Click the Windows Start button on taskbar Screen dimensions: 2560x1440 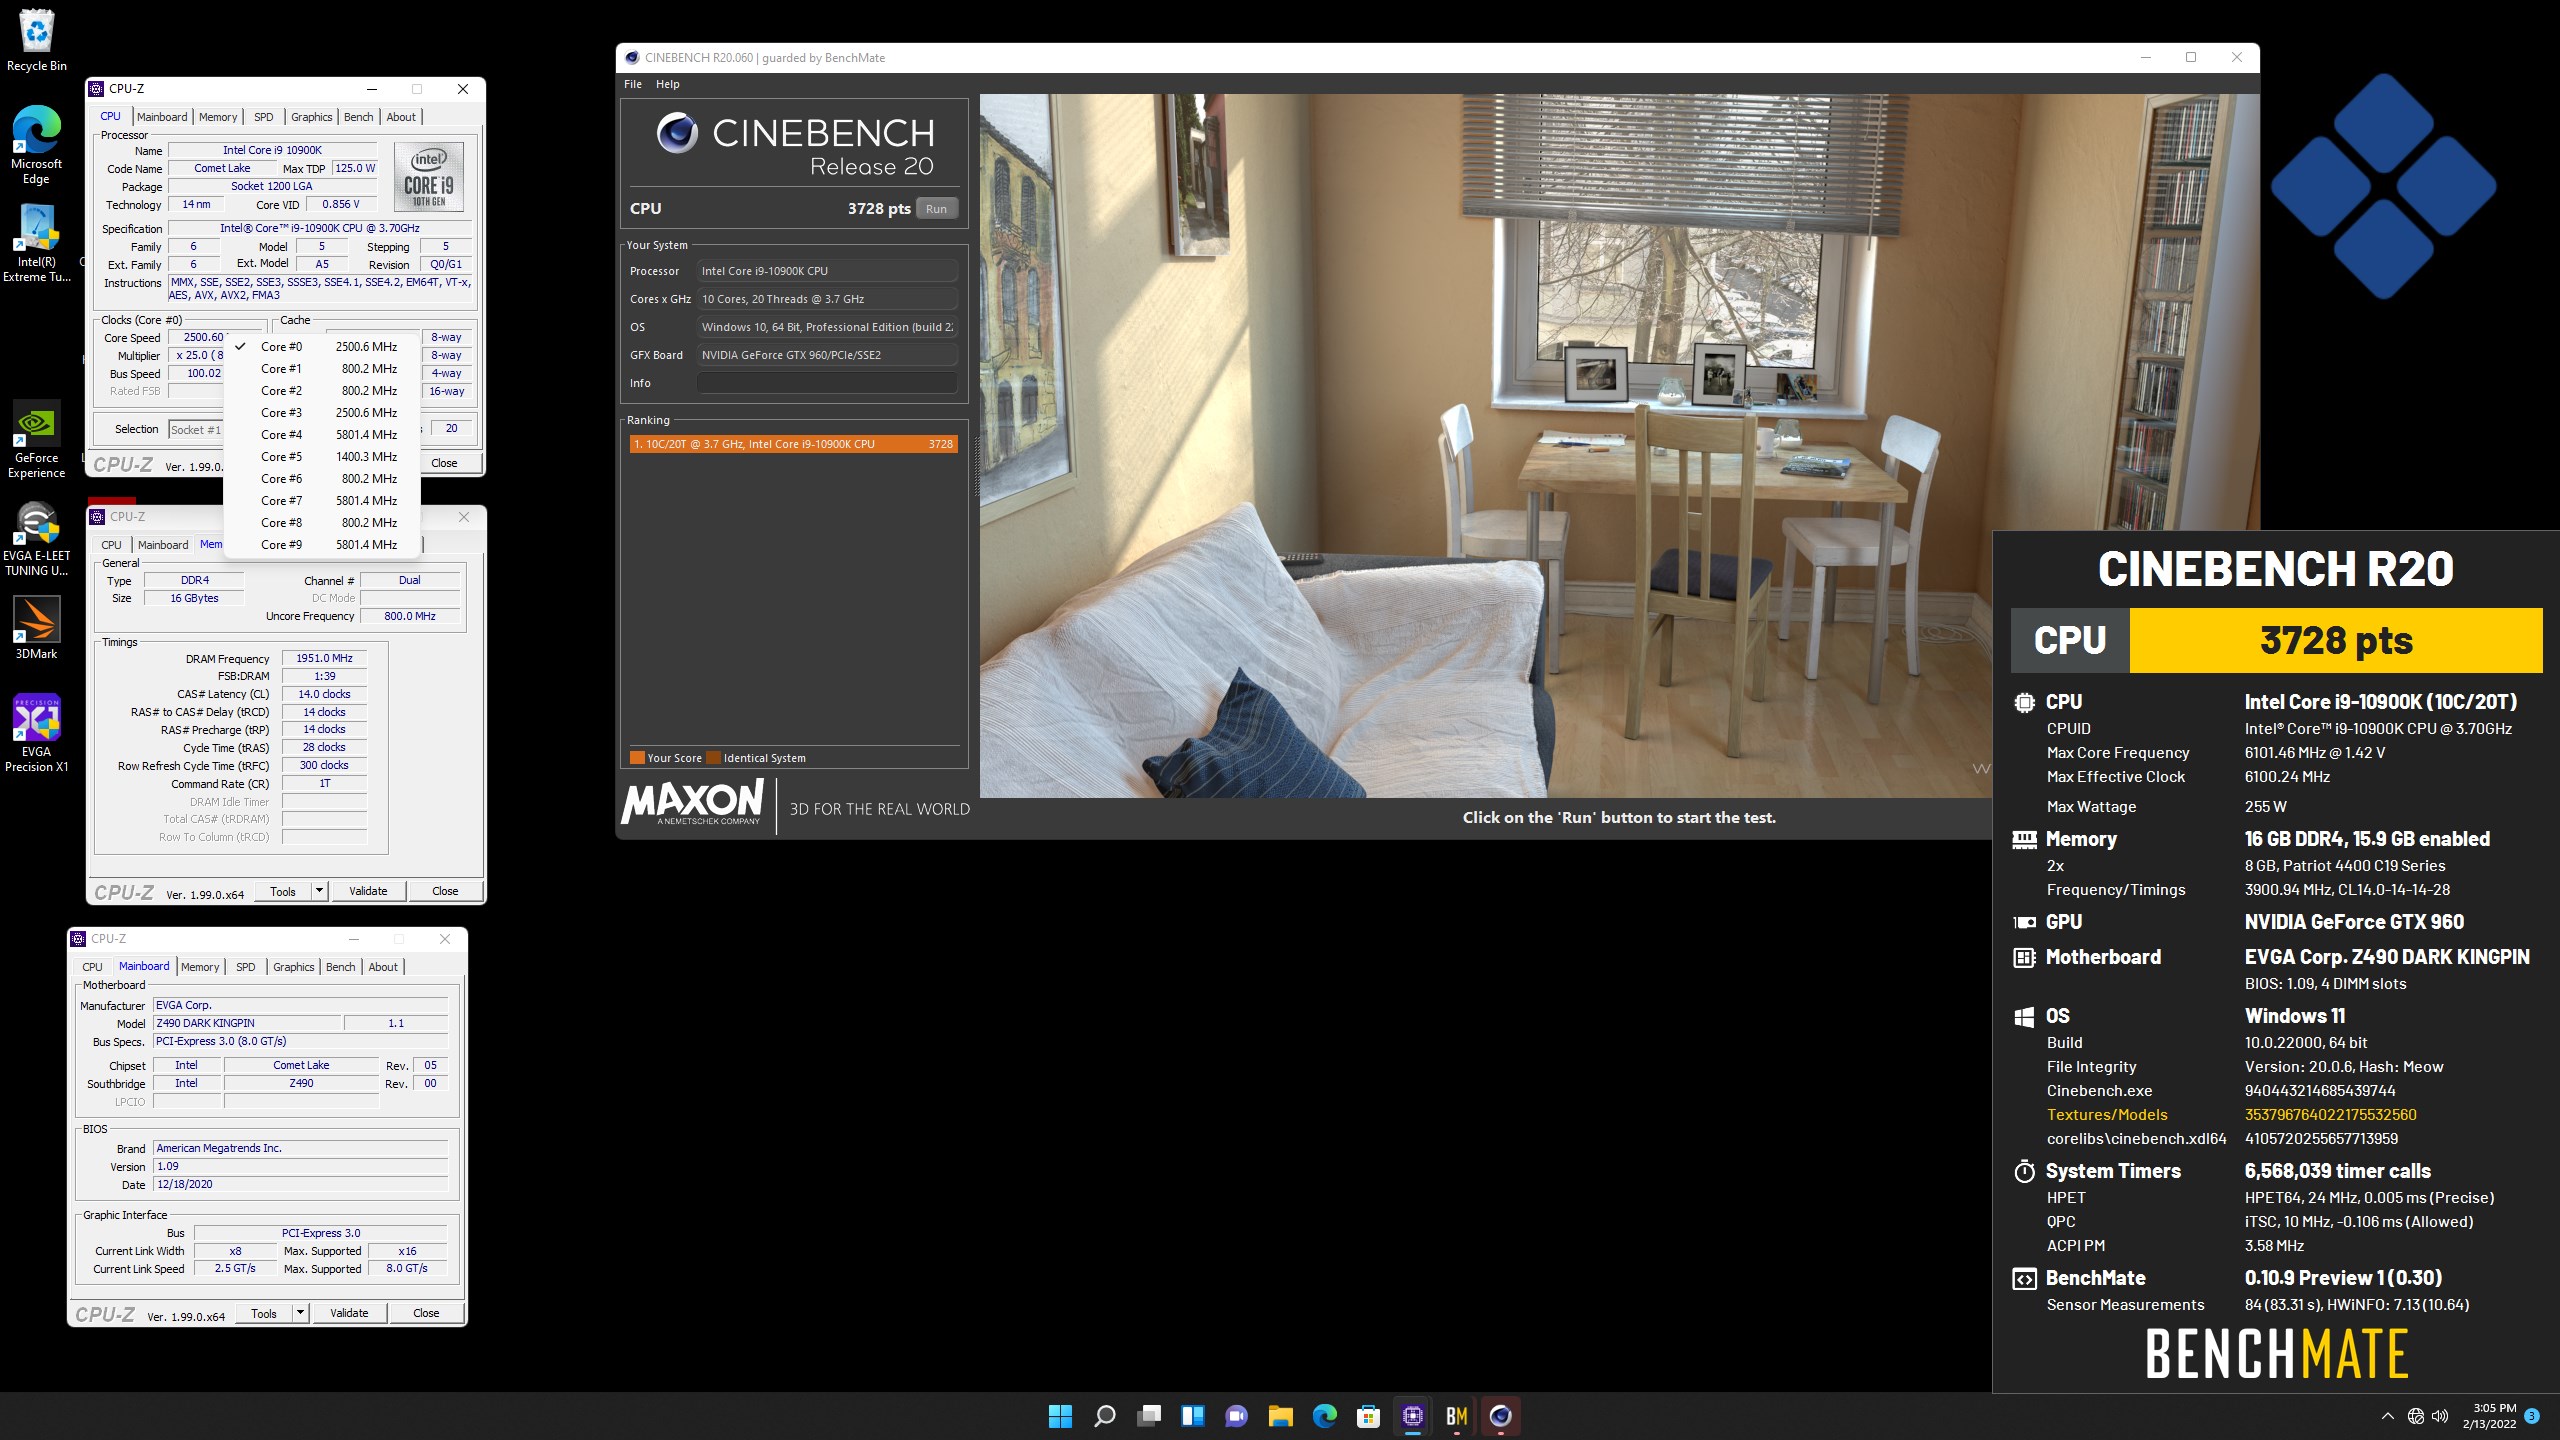point(1060,1416)
